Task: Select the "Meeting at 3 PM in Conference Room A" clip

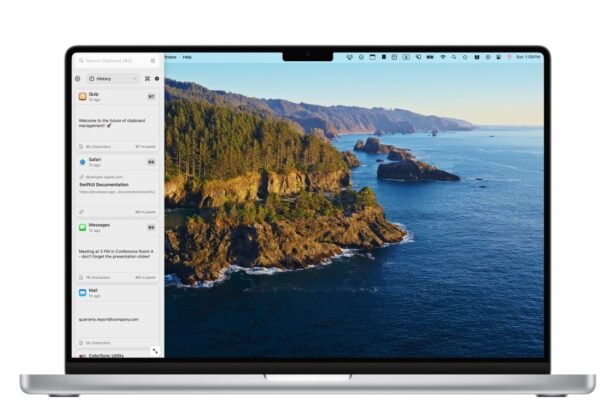Action: 116,254
